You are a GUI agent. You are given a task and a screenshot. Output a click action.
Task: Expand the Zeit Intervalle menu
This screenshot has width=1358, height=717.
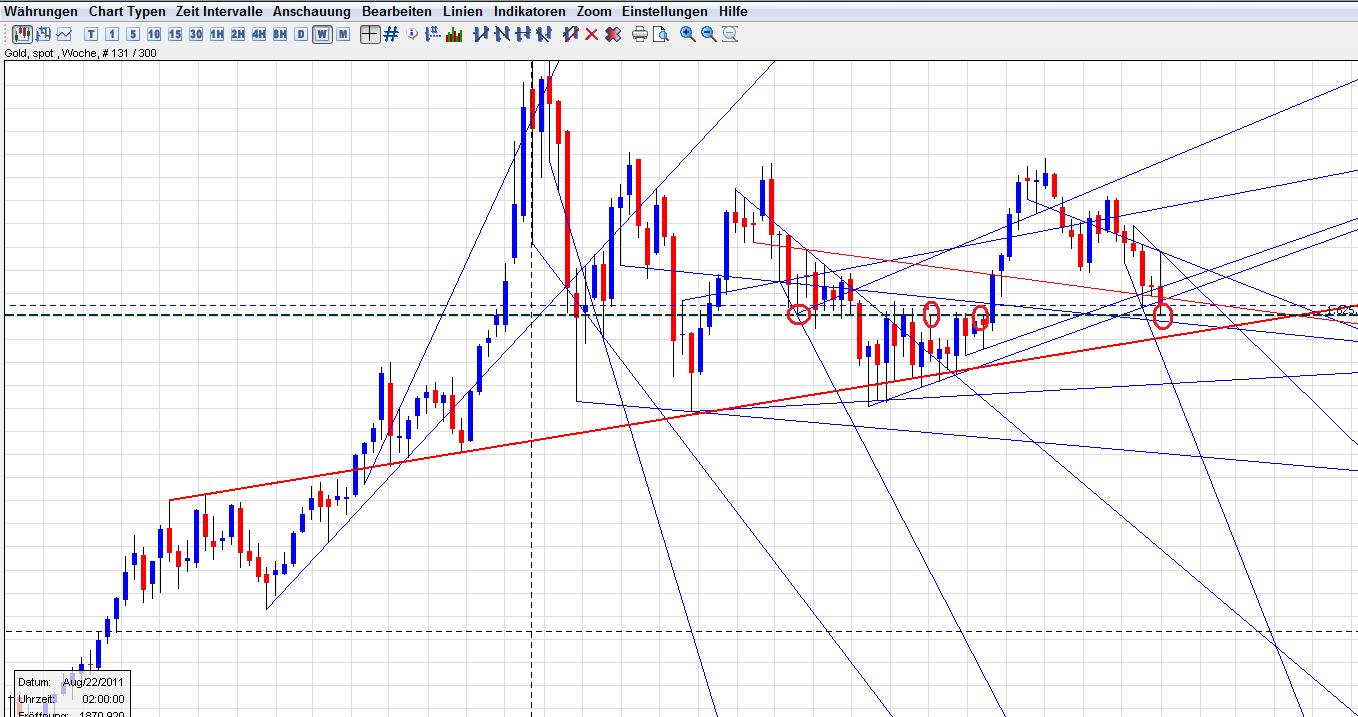(217, 11)
